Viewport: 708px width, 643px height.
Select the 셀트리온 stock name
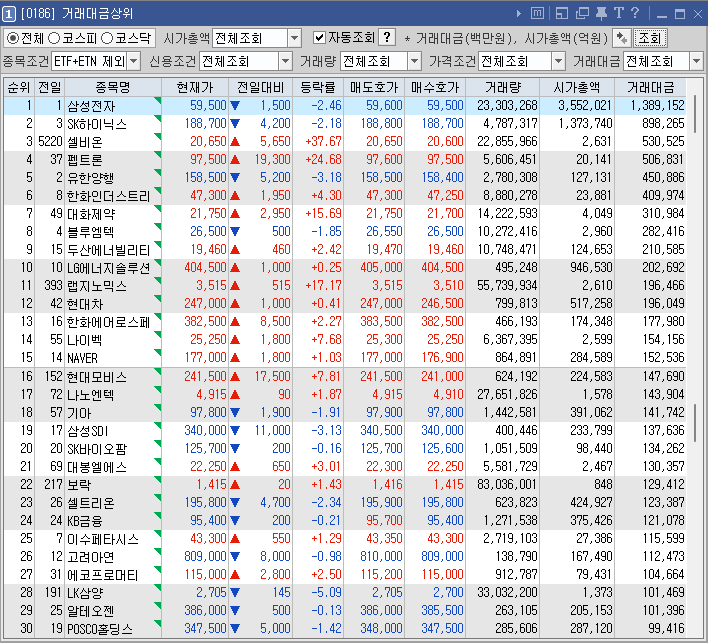pos(91,503)
